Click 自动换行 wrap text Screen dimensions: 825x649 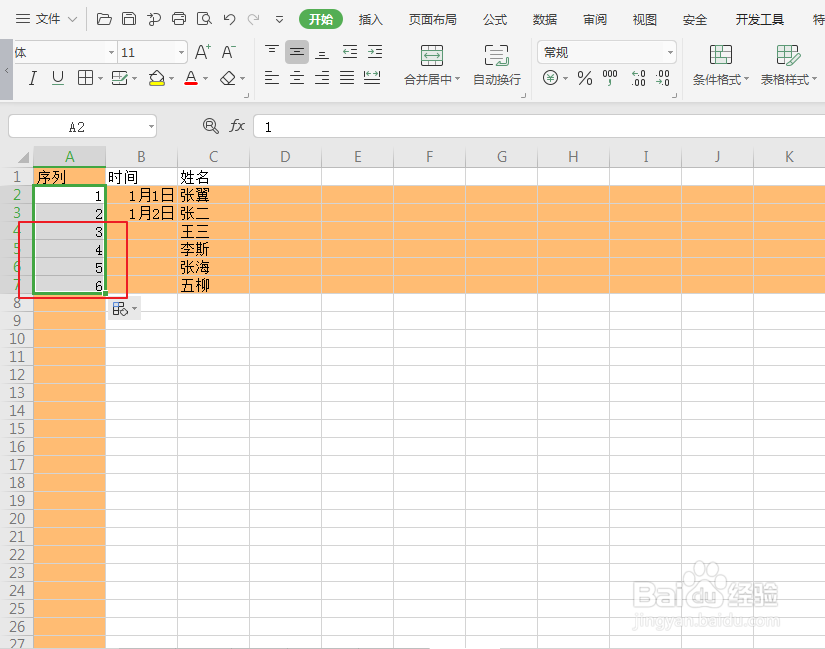[497, 65]
